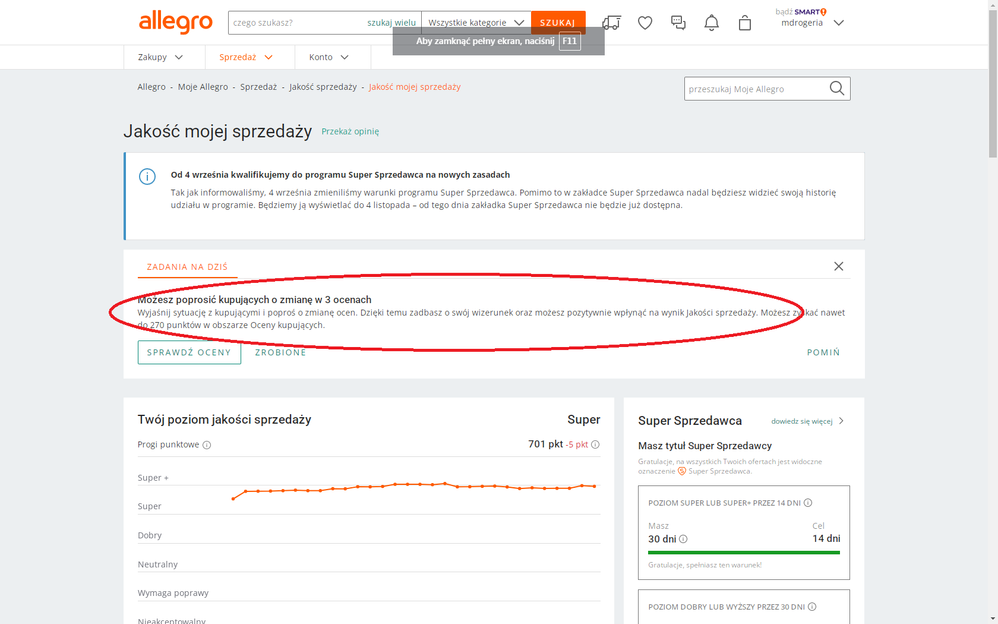Go to Moje Allegro breadcrumb
Viewport: 998px width, 624px height.
[x=202, y=87]
